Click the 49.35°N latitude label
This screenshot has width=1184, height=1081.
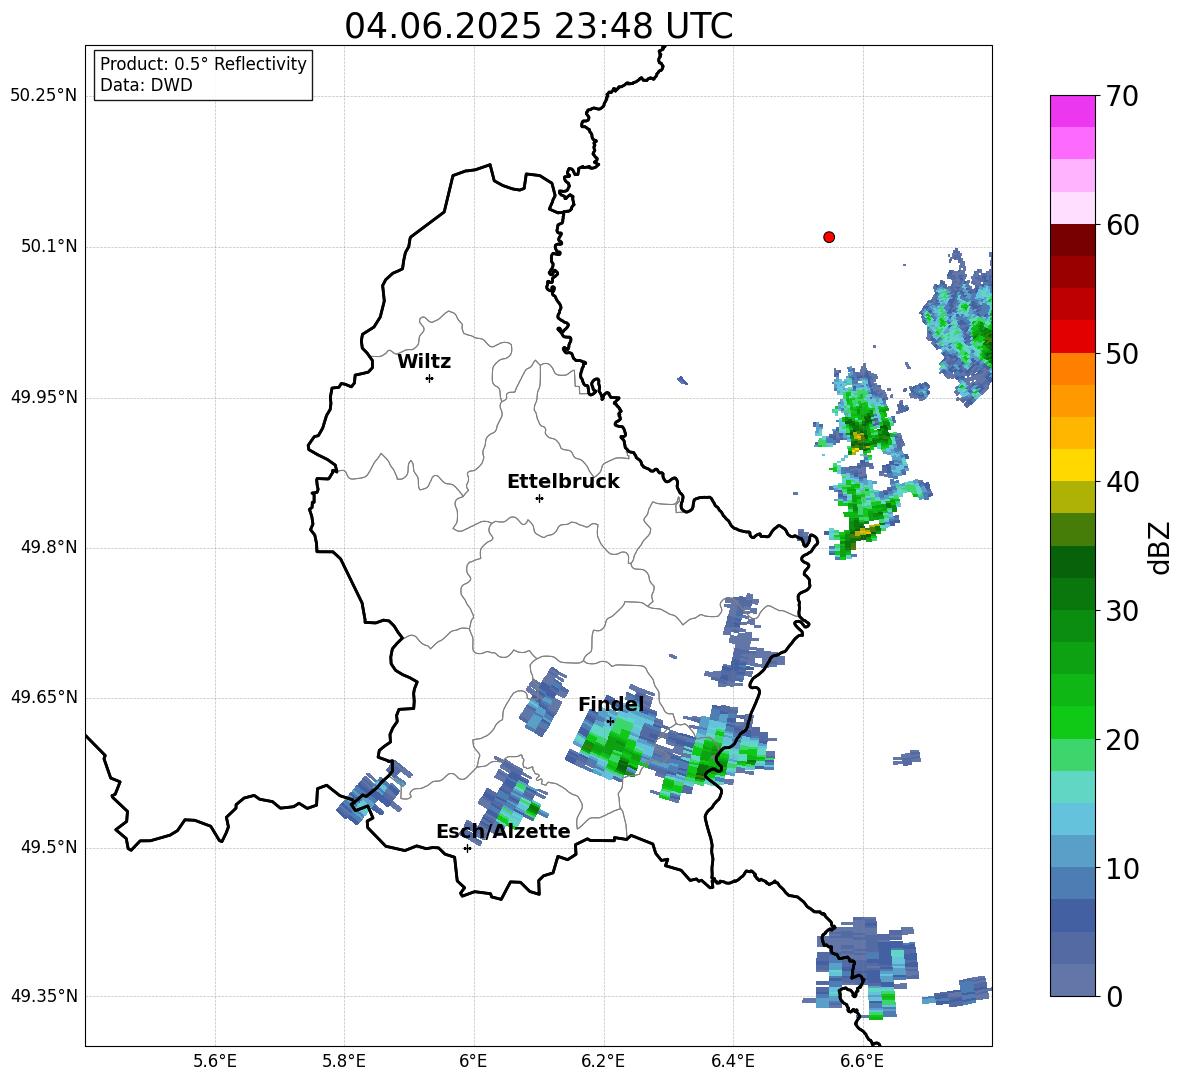pos(44,996)
